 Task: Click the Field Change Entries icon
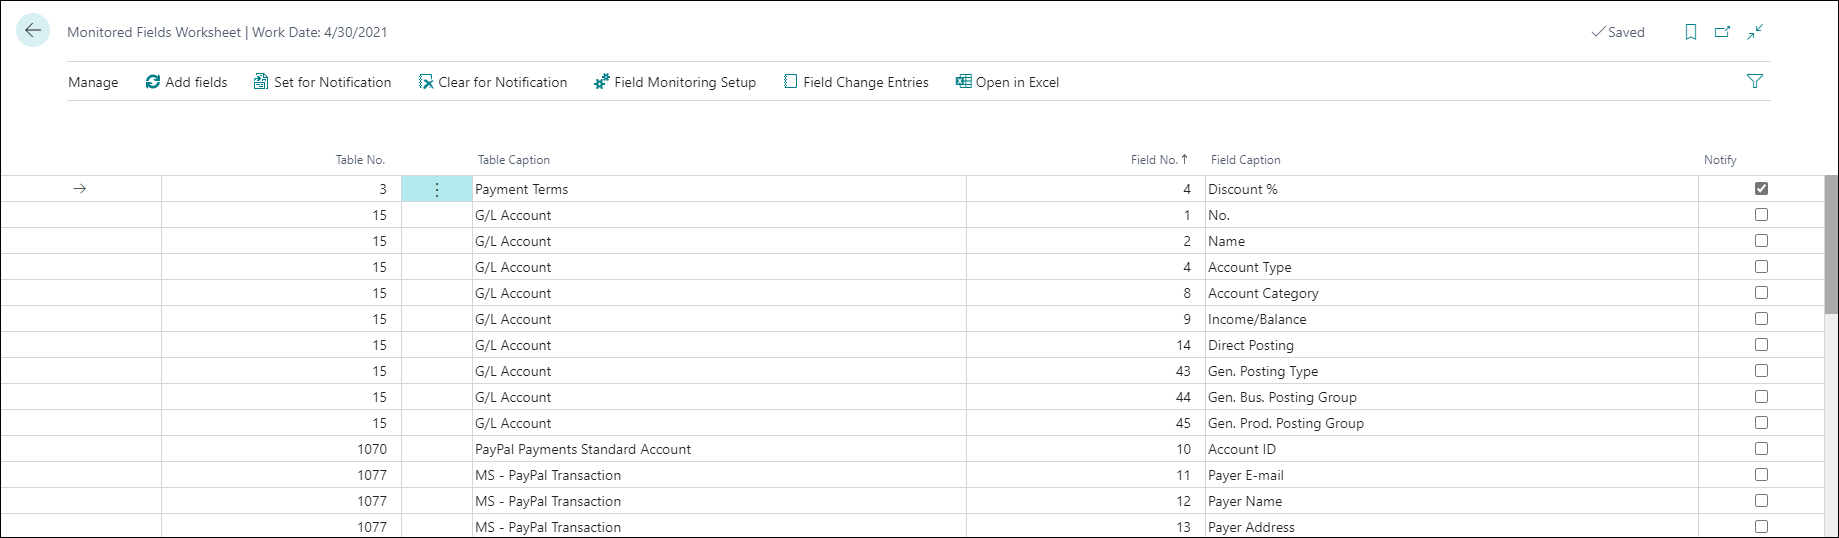point(791,82)
